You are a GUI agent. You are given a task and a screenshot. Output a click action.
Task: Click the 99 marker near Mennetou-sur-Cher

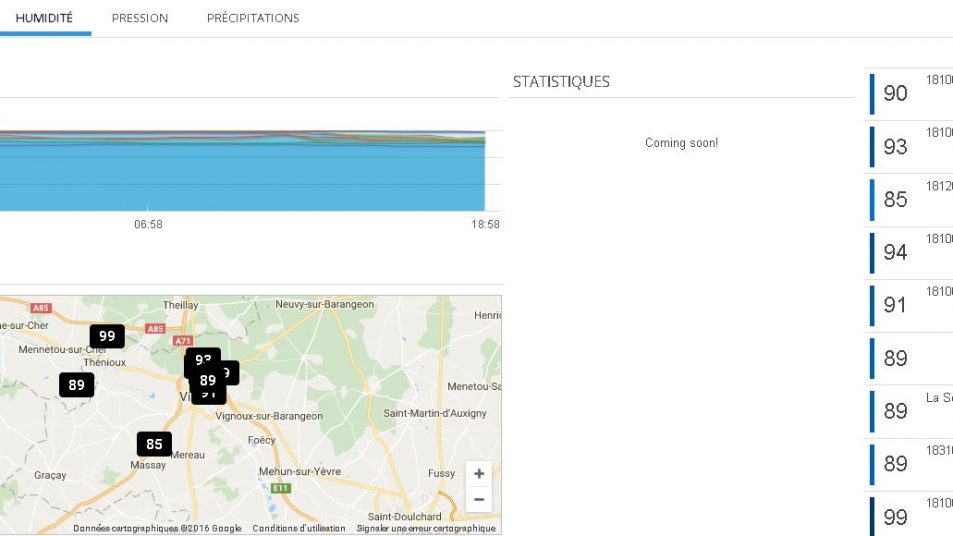point(107,336)
